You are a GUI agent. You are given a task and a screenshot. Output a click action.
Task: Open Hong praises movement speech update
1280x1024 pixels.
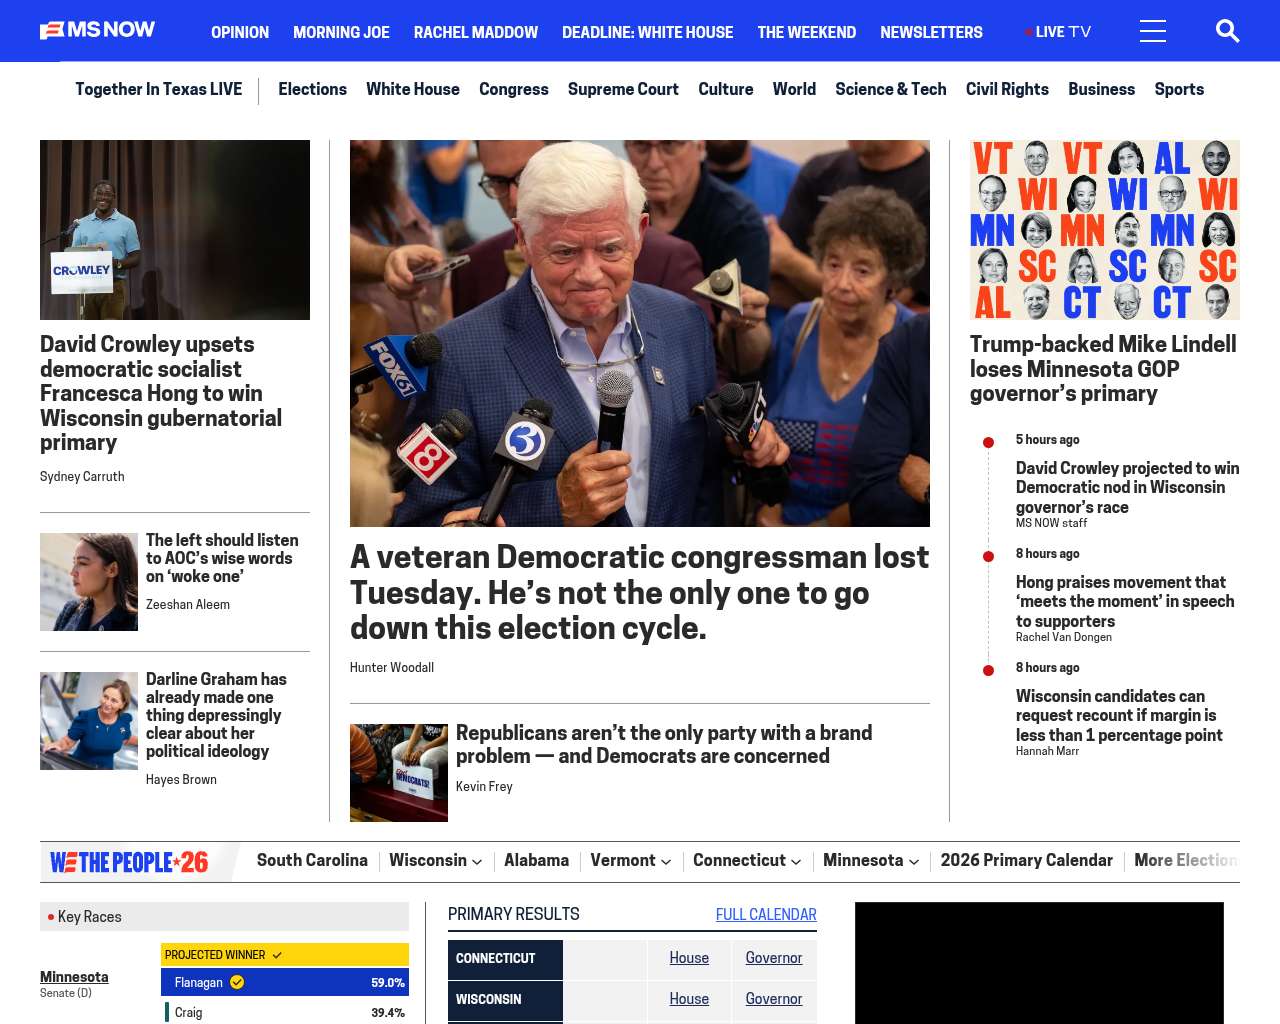pyautogui.click(x=1125, y=601)
